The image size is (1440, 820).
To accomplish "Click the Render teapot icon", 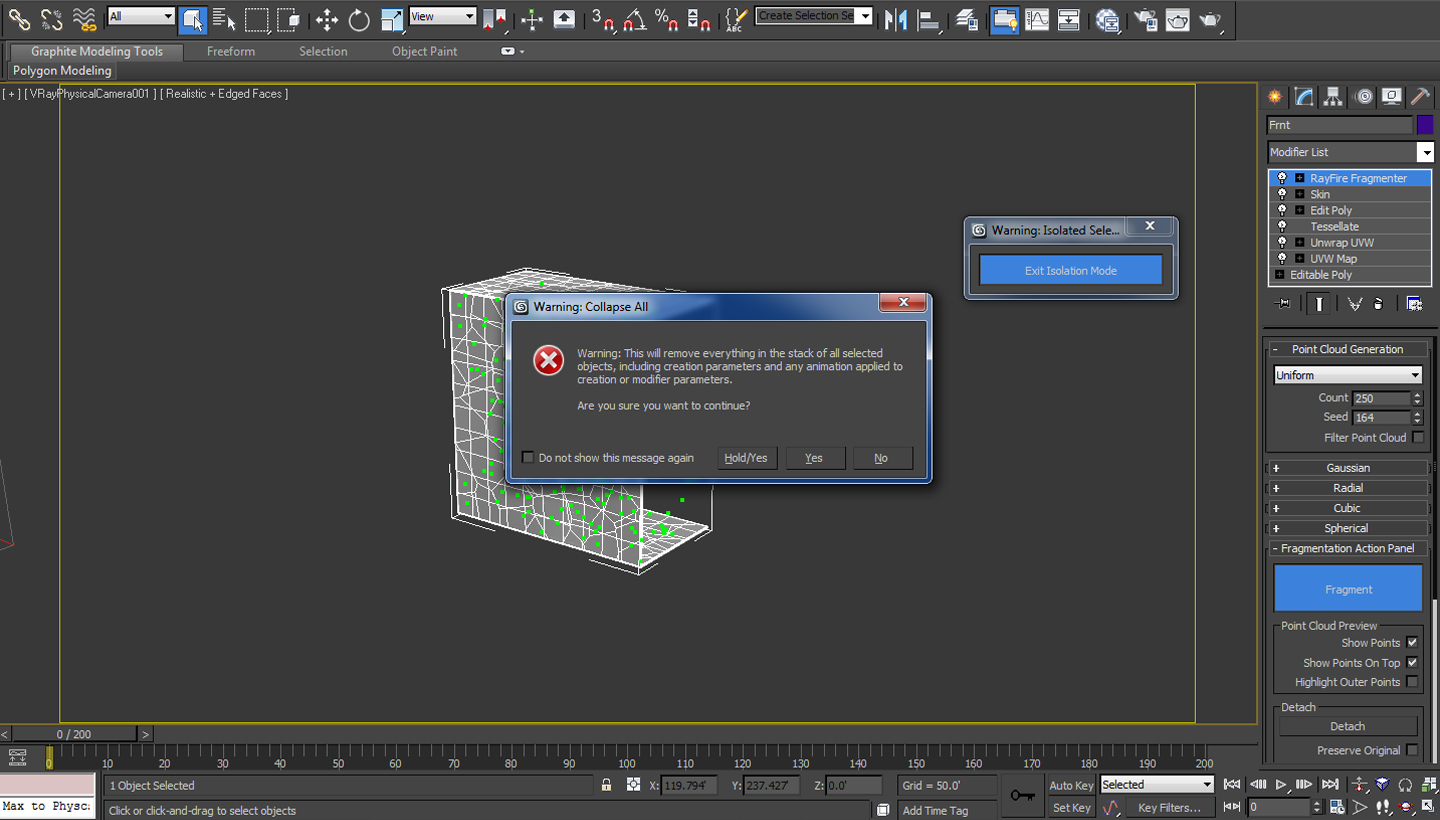I will pos(1210,19).
